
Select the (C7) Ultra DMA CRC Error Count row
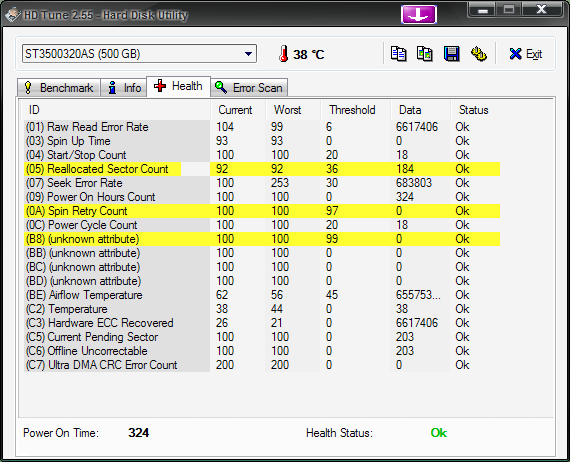tap(262, 365)
